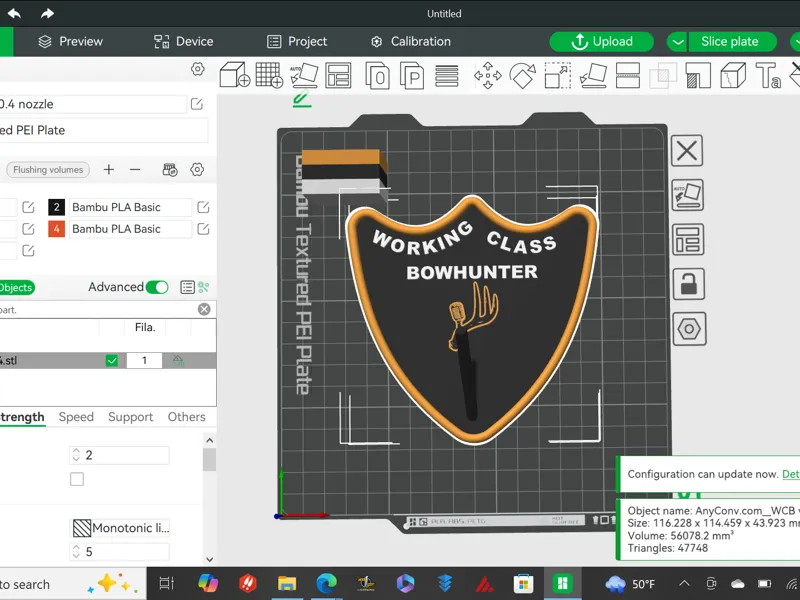Activate the Rotate tool
The image size is (800, 600).
coord(522,76)
